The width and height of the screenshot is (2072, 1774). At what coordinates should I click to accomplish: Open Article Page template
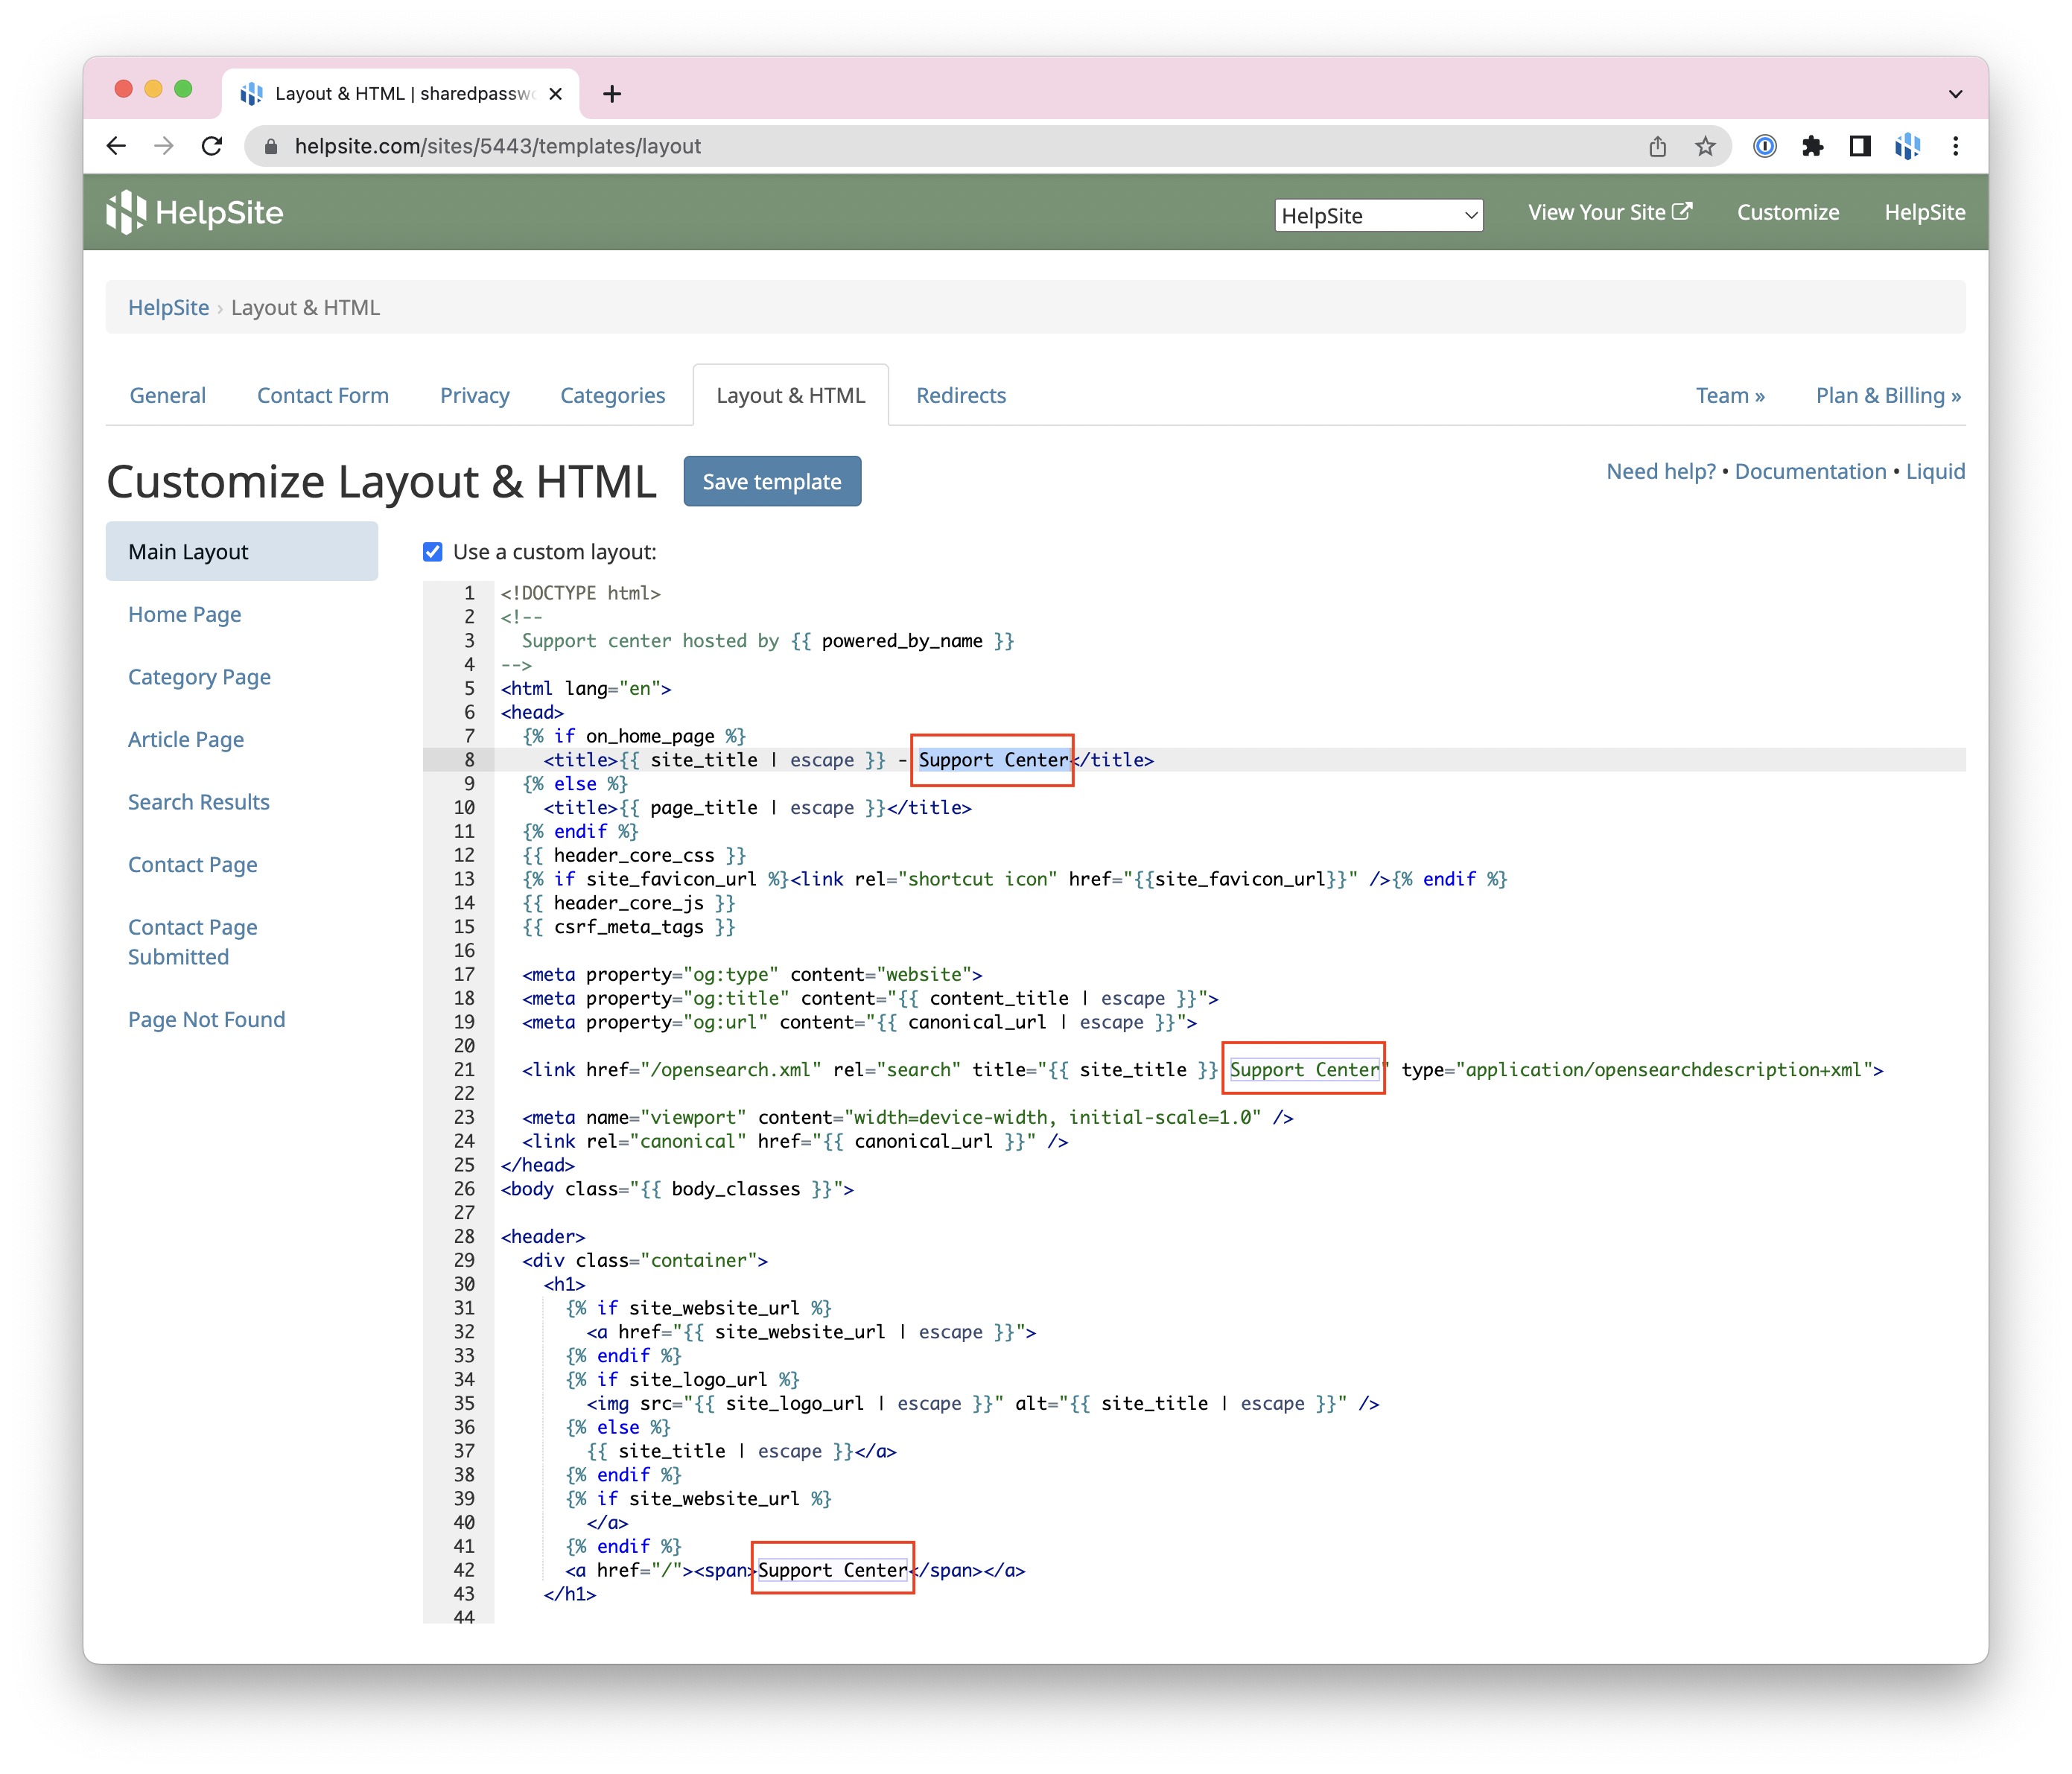tap(186, 739)
